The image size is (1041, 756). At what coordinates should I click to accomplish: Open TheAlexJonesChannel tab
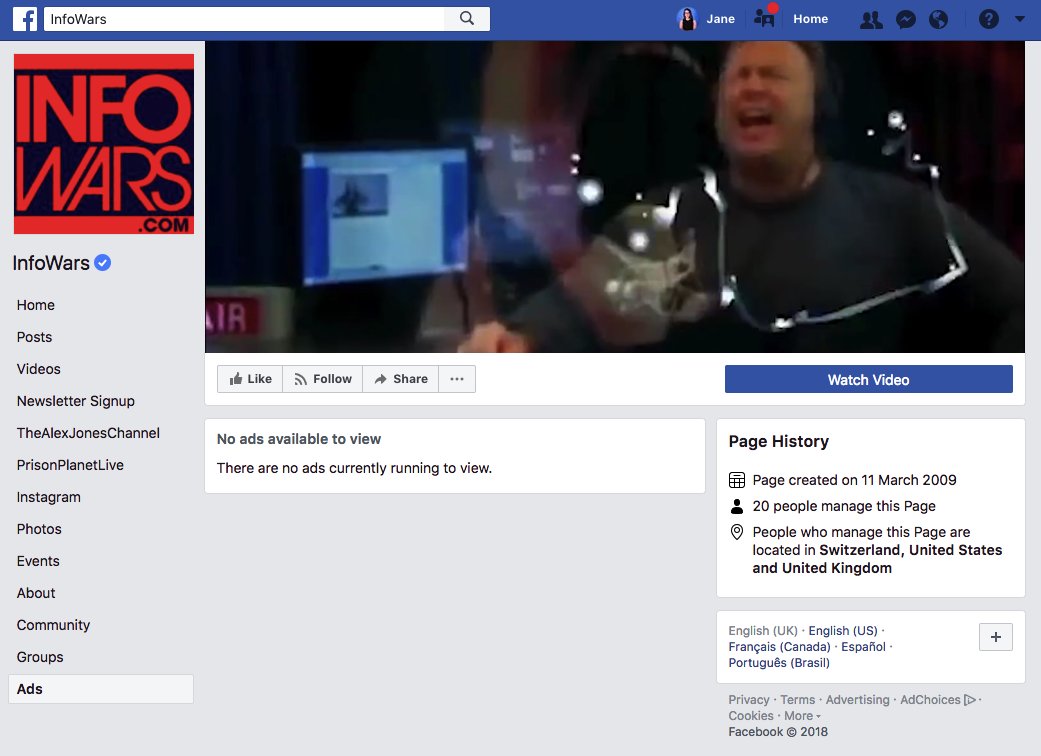click(x=88, y=433)
